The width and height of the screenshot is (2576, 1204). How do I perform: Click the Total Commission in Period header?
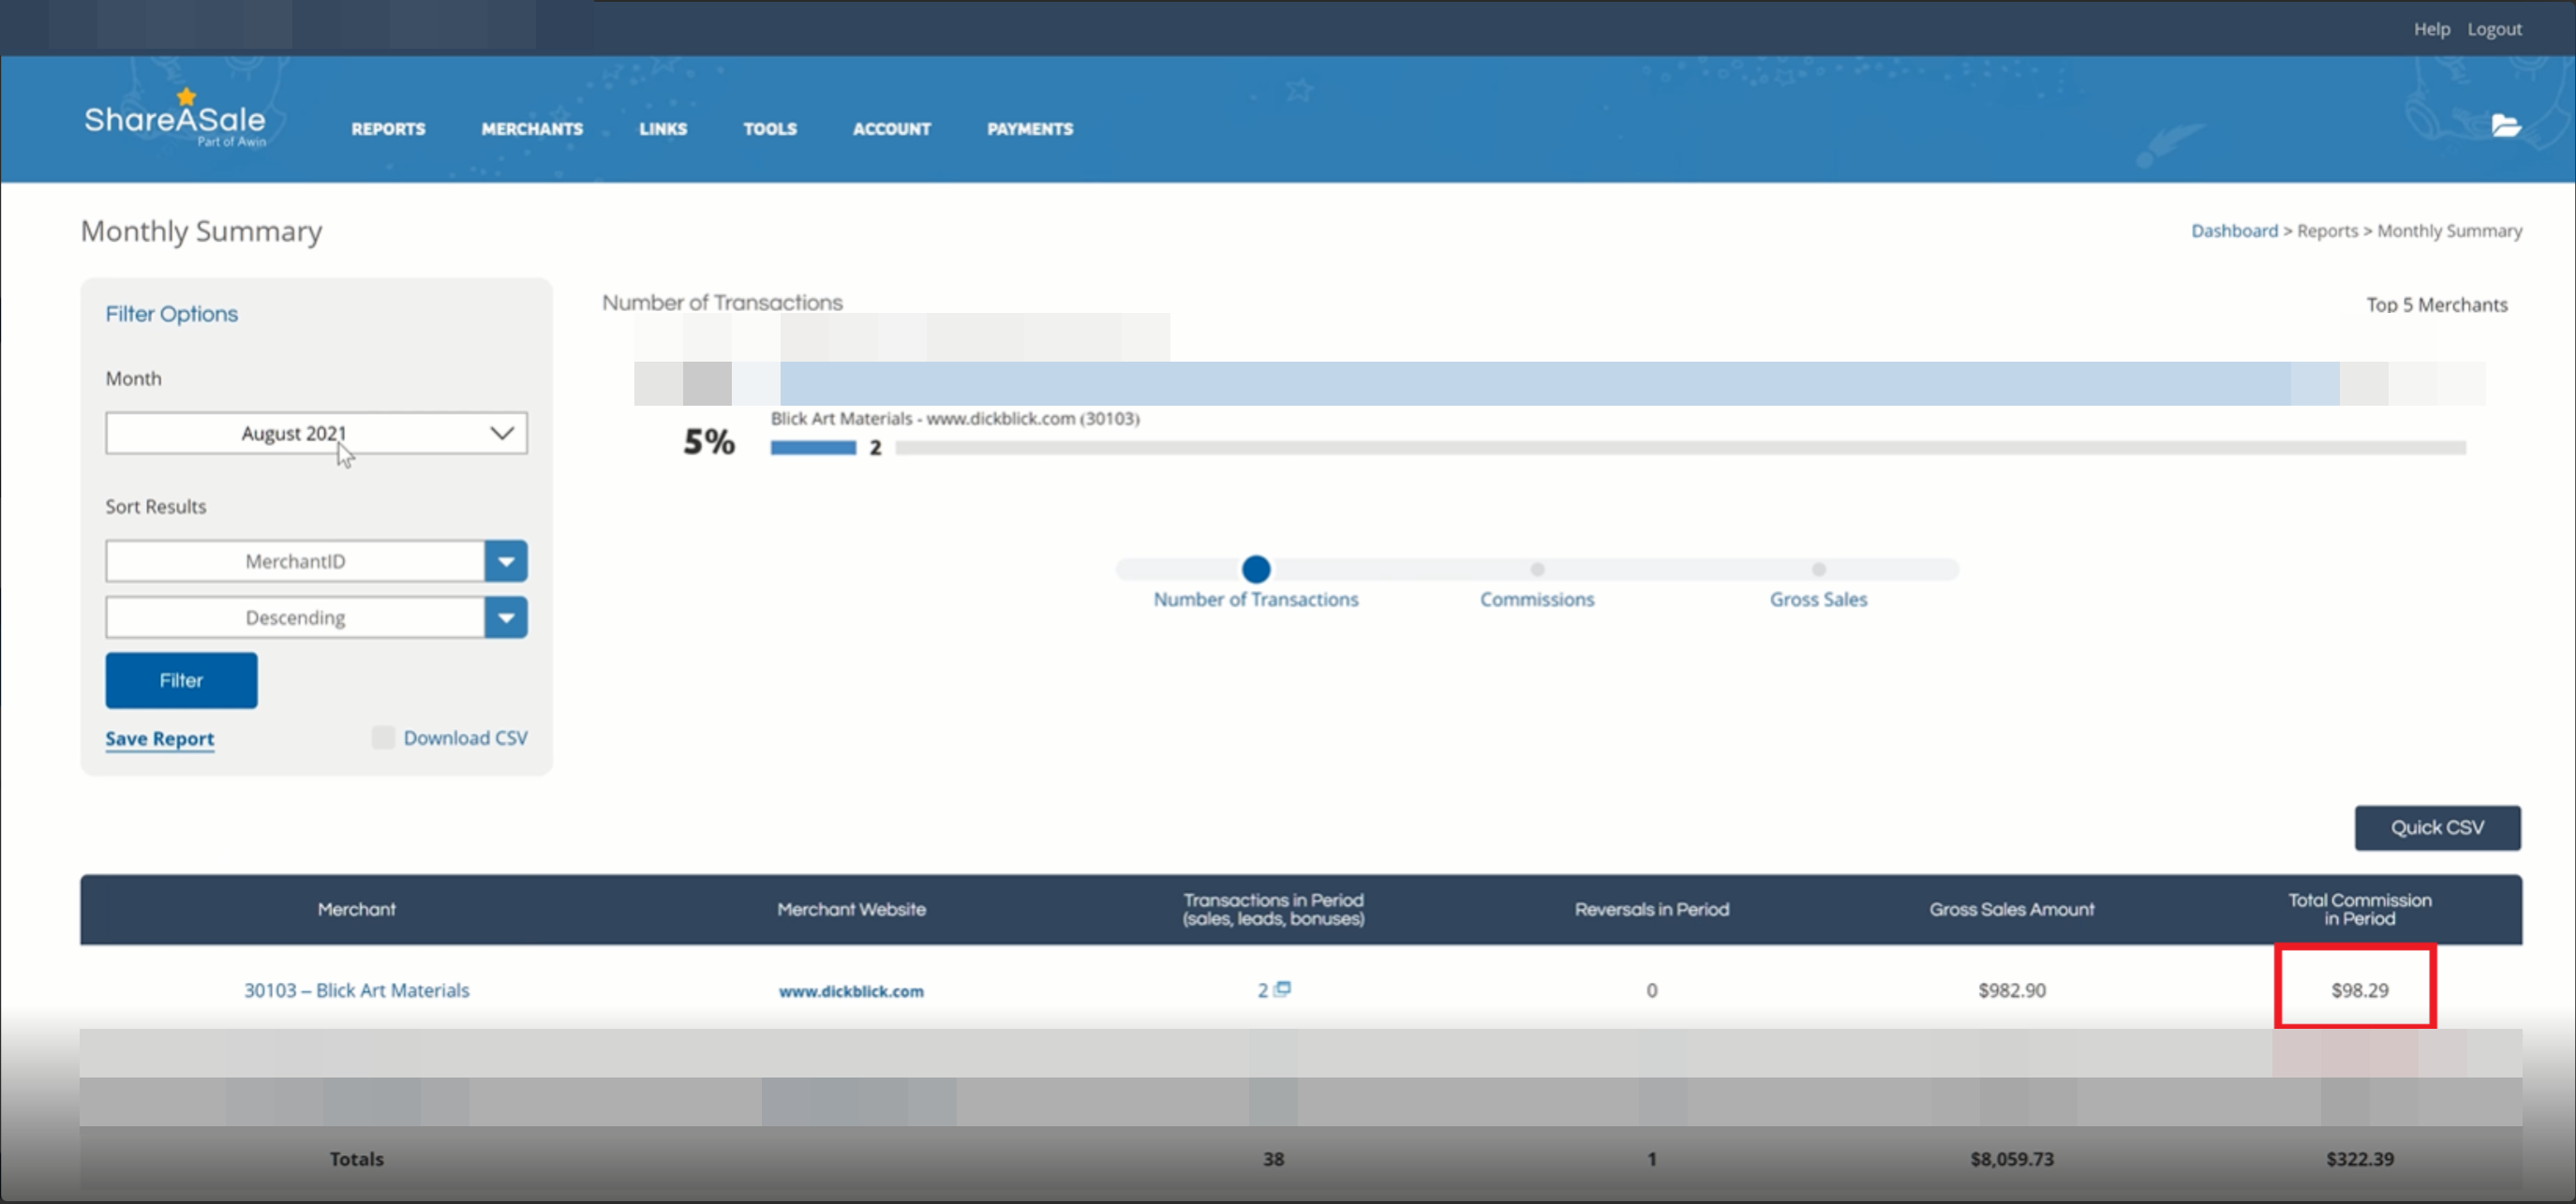point(2359,909)
